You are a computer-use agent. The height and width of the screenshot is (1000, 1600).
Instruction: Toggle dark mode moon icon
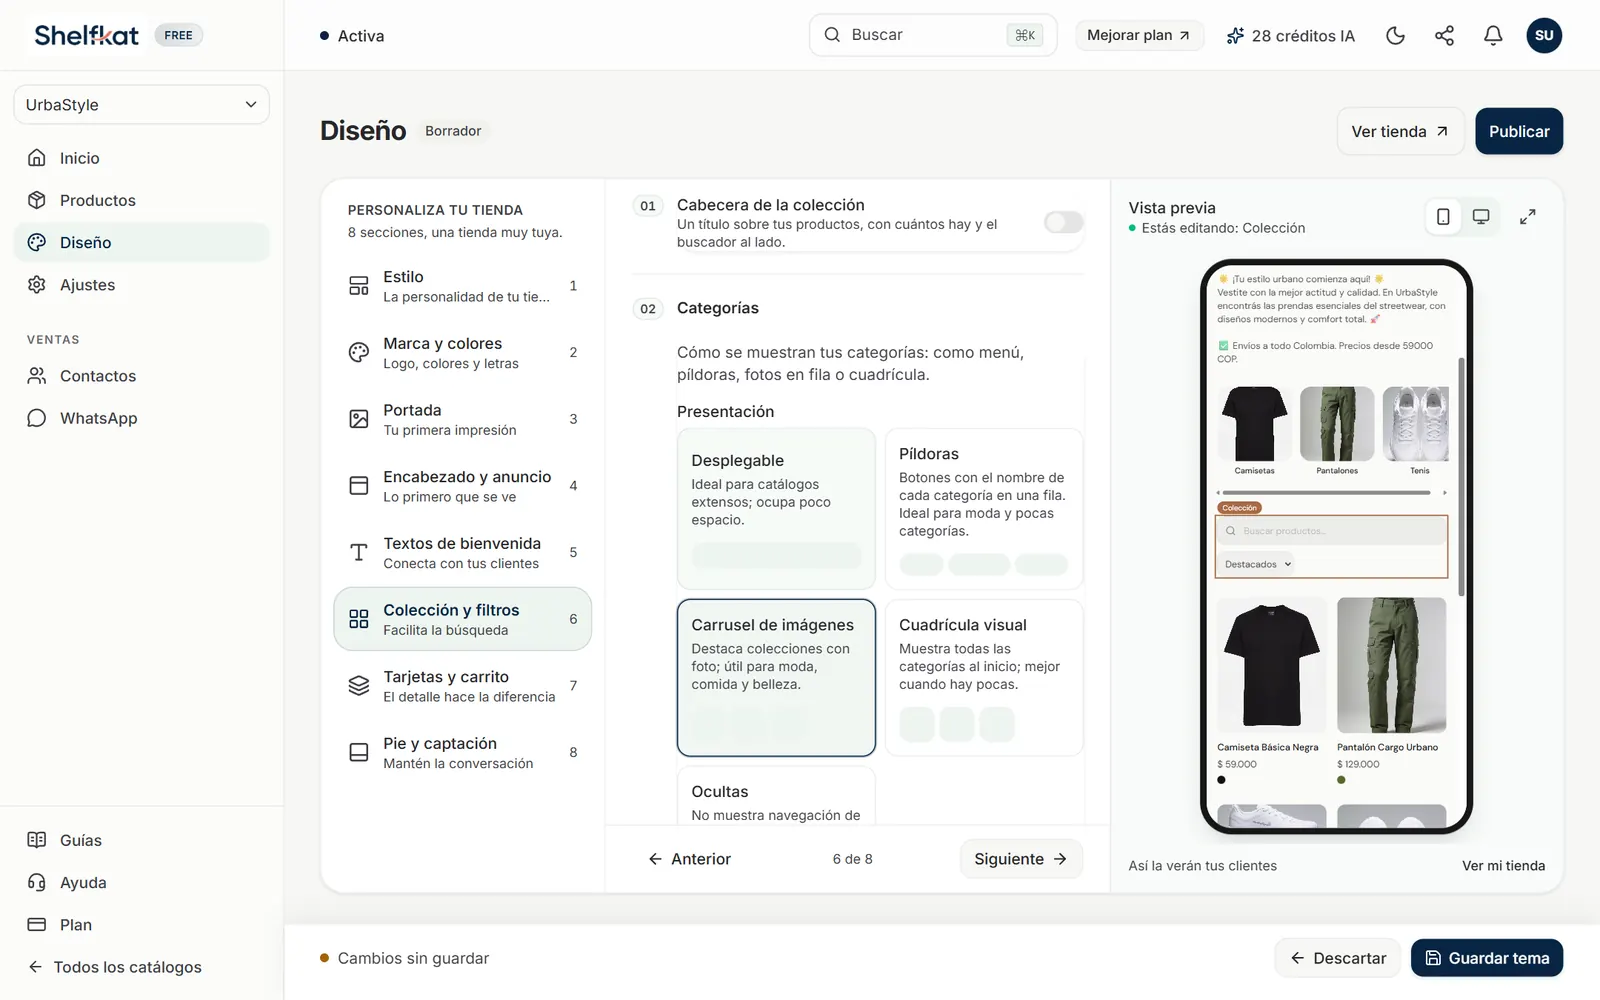click(1395, 36)
